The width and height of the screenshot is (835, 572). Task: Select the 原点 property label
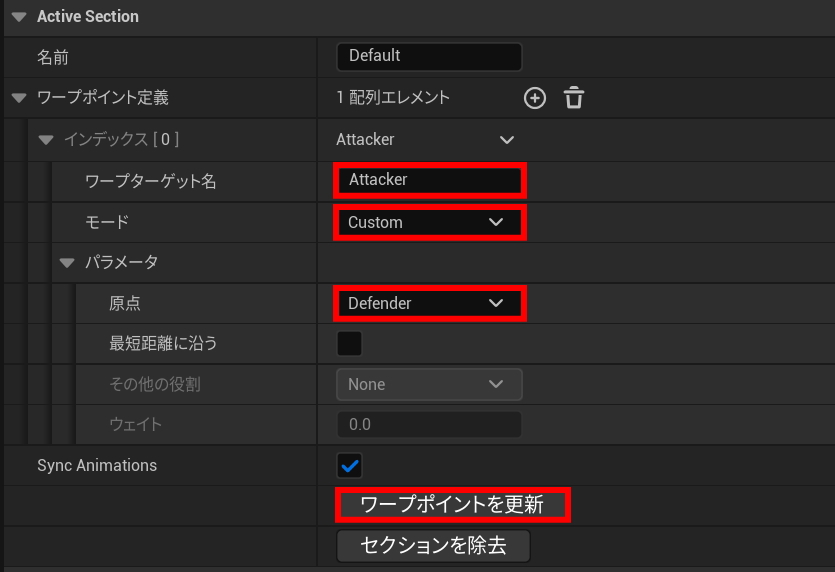pos(124,303)
